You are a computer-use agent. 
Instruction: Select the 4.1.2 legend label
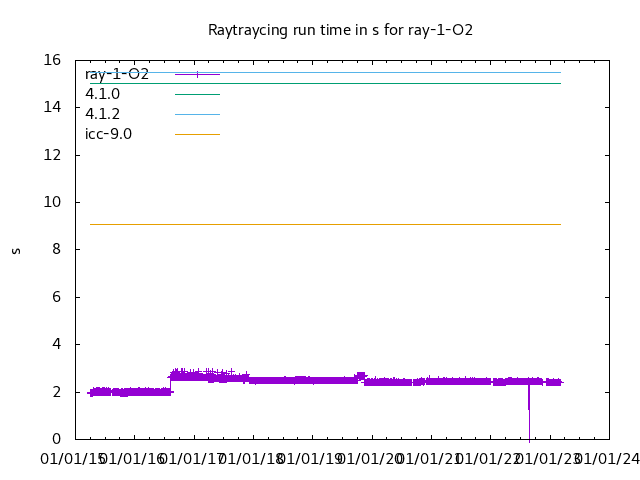(x=102, y=114)
